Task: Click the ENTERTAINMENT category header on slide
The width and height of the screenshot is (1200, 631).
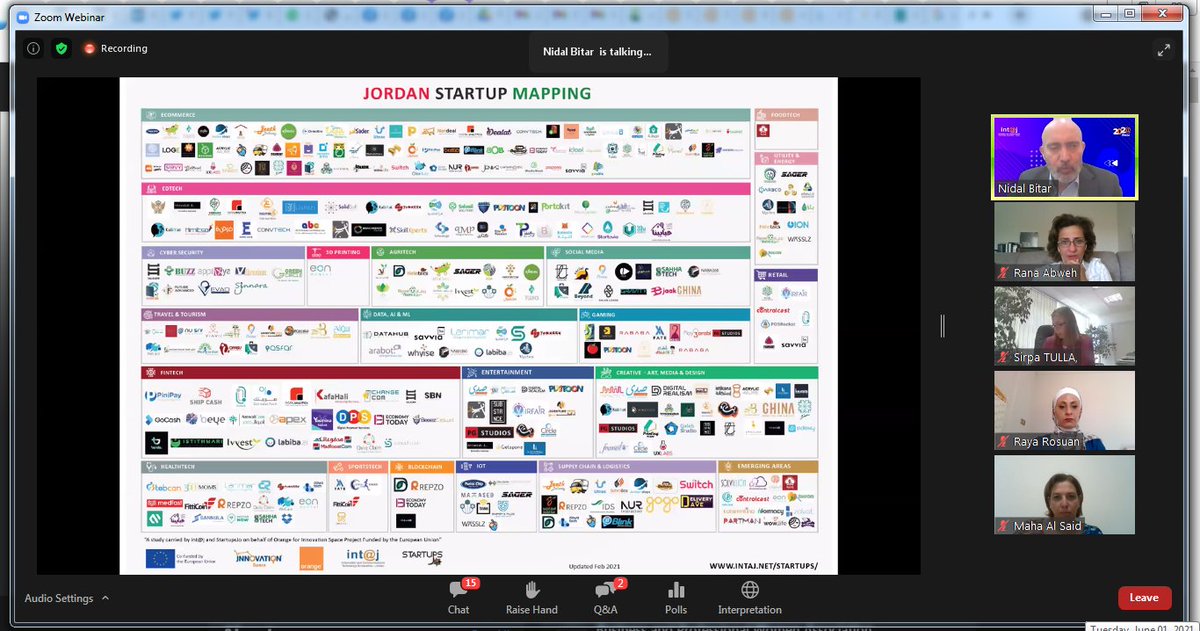Action: tap(528, 372)
